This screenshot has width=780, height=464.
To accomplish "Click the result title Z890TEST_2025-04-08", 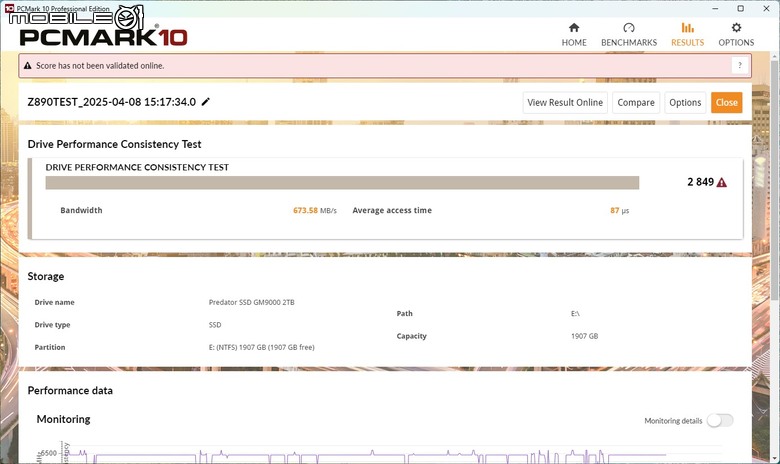I will click(111, 102).
